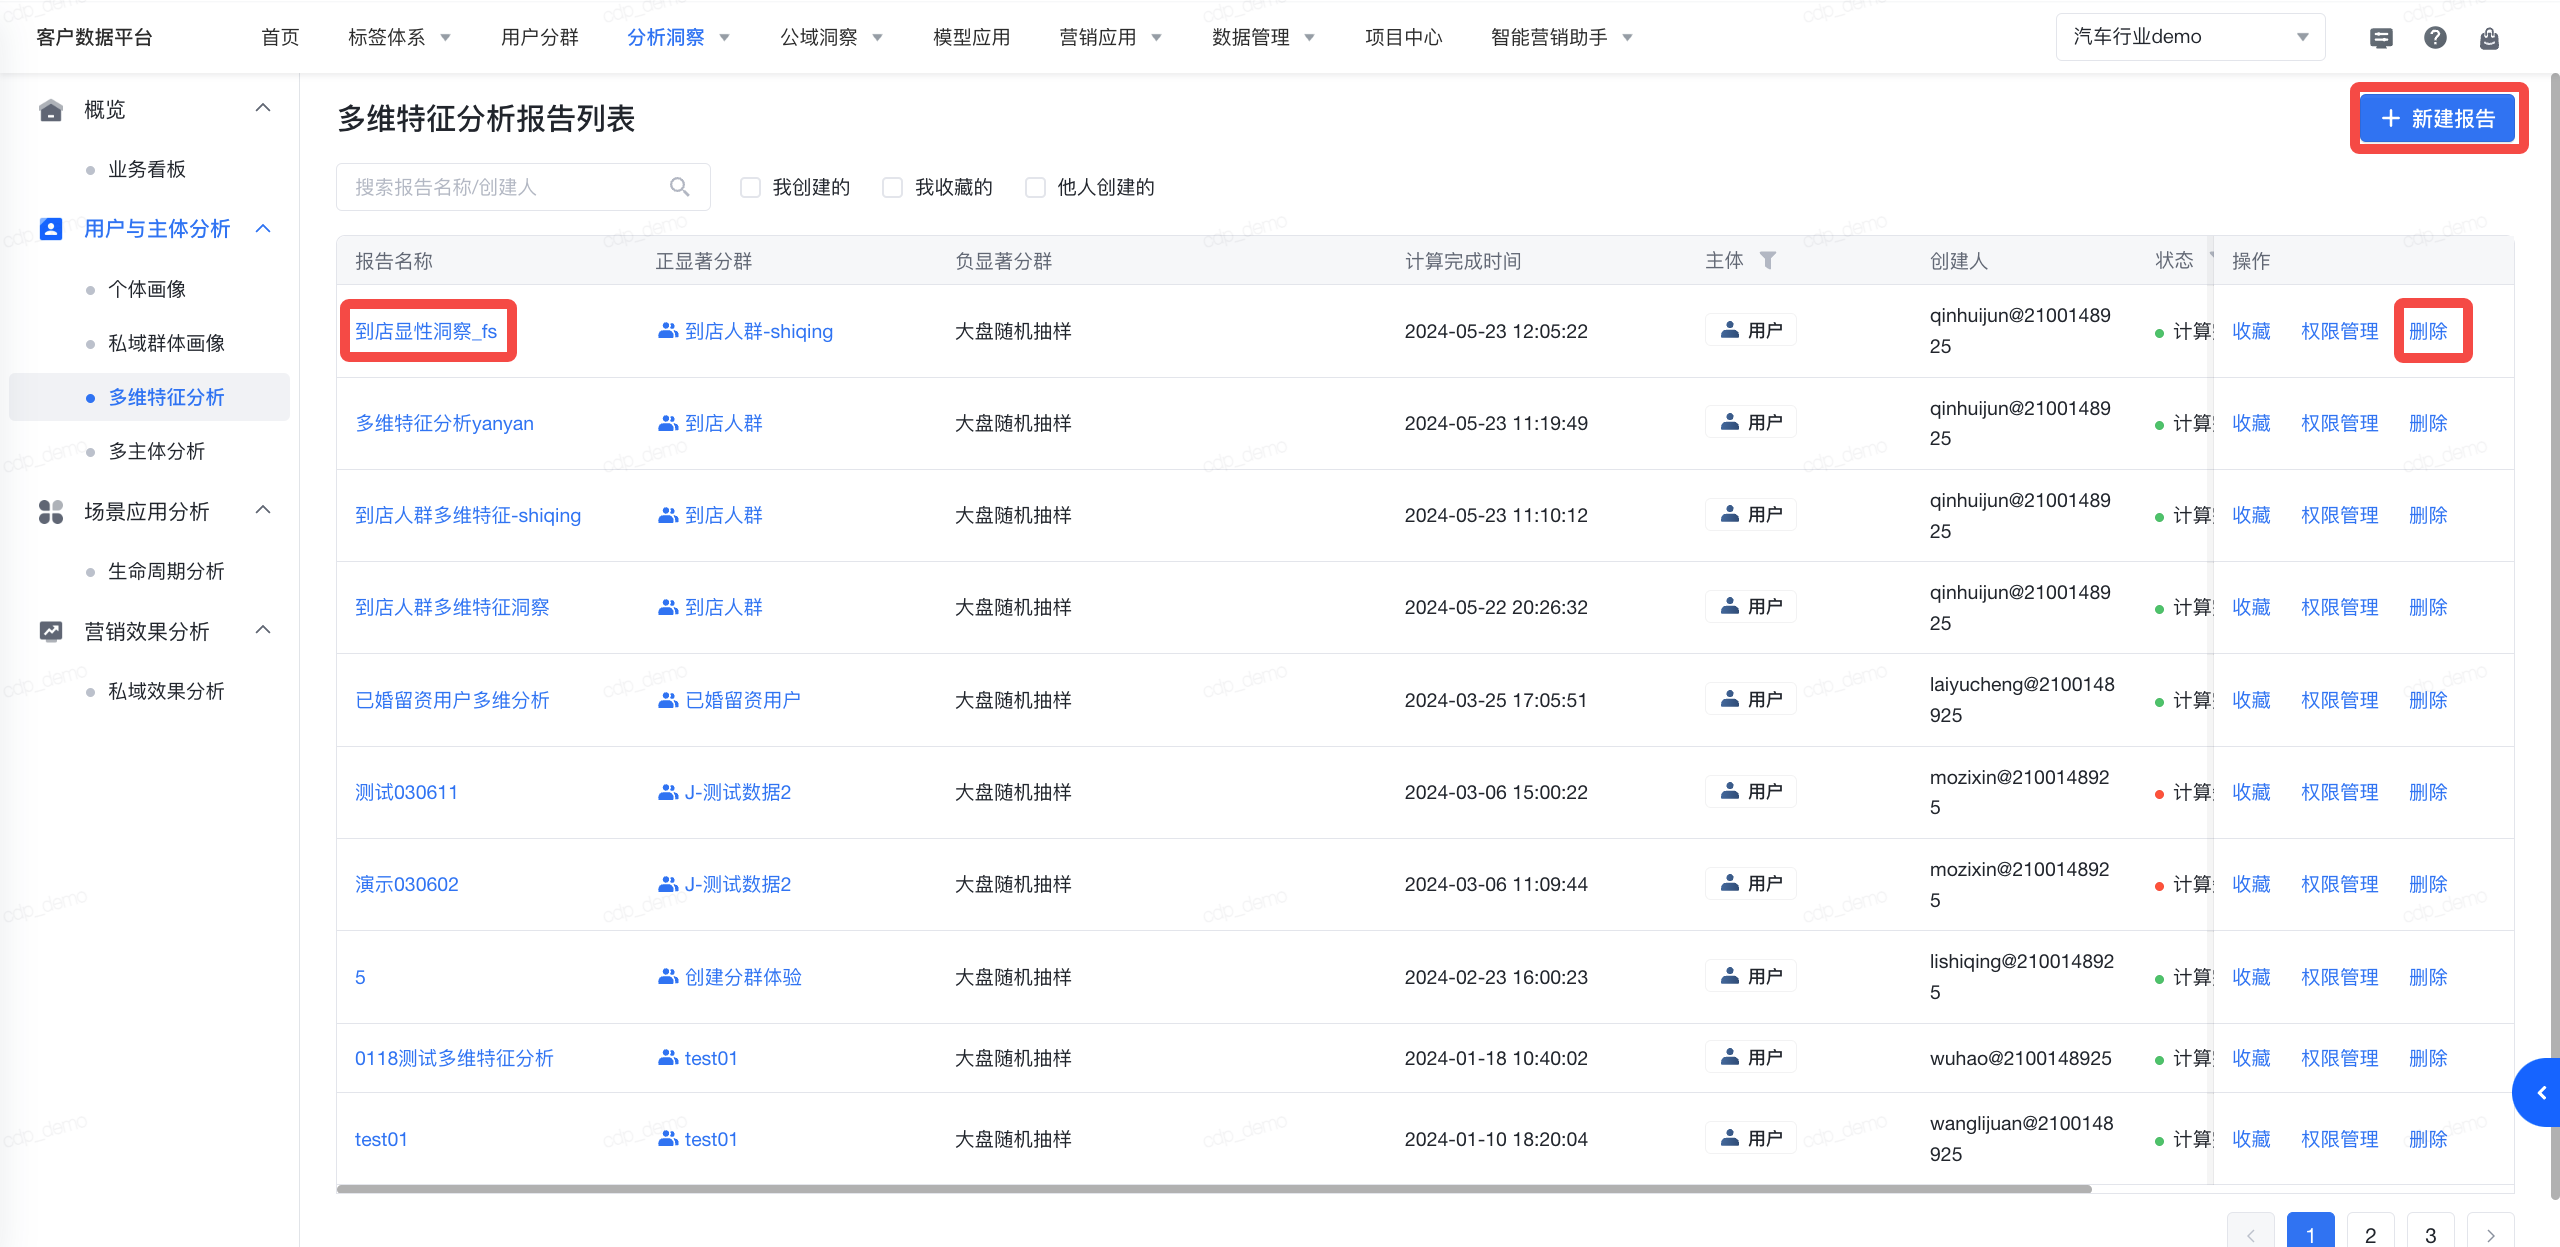Collapse the 场景应用分析 section chevron
2560x1247 pixels.
point(263,510)
